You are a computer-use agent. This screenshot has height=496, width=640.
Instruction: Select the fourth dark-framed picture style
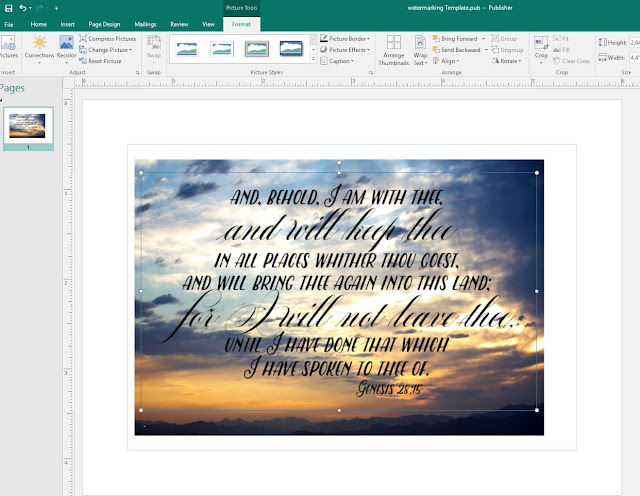point(291,49)
